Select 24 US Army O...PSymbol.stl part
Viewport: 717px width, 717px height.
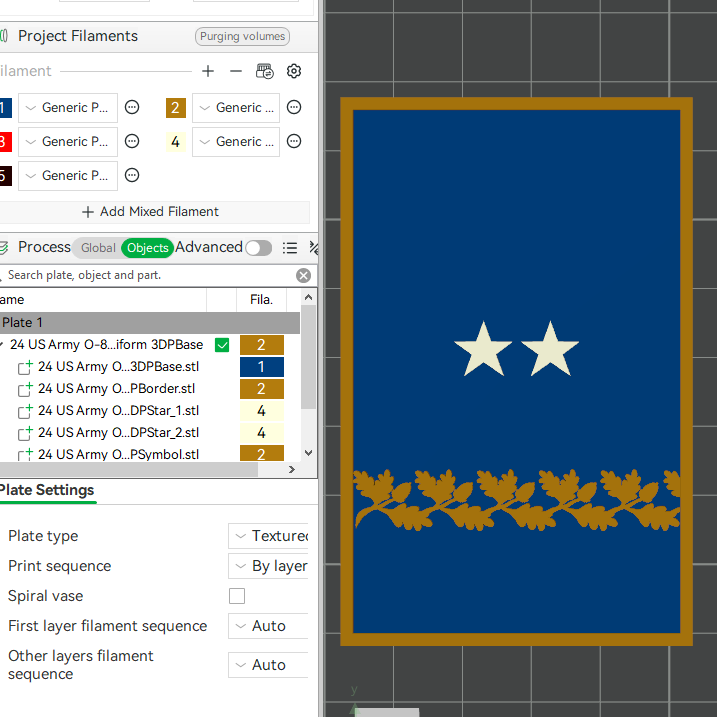(118, 454)
